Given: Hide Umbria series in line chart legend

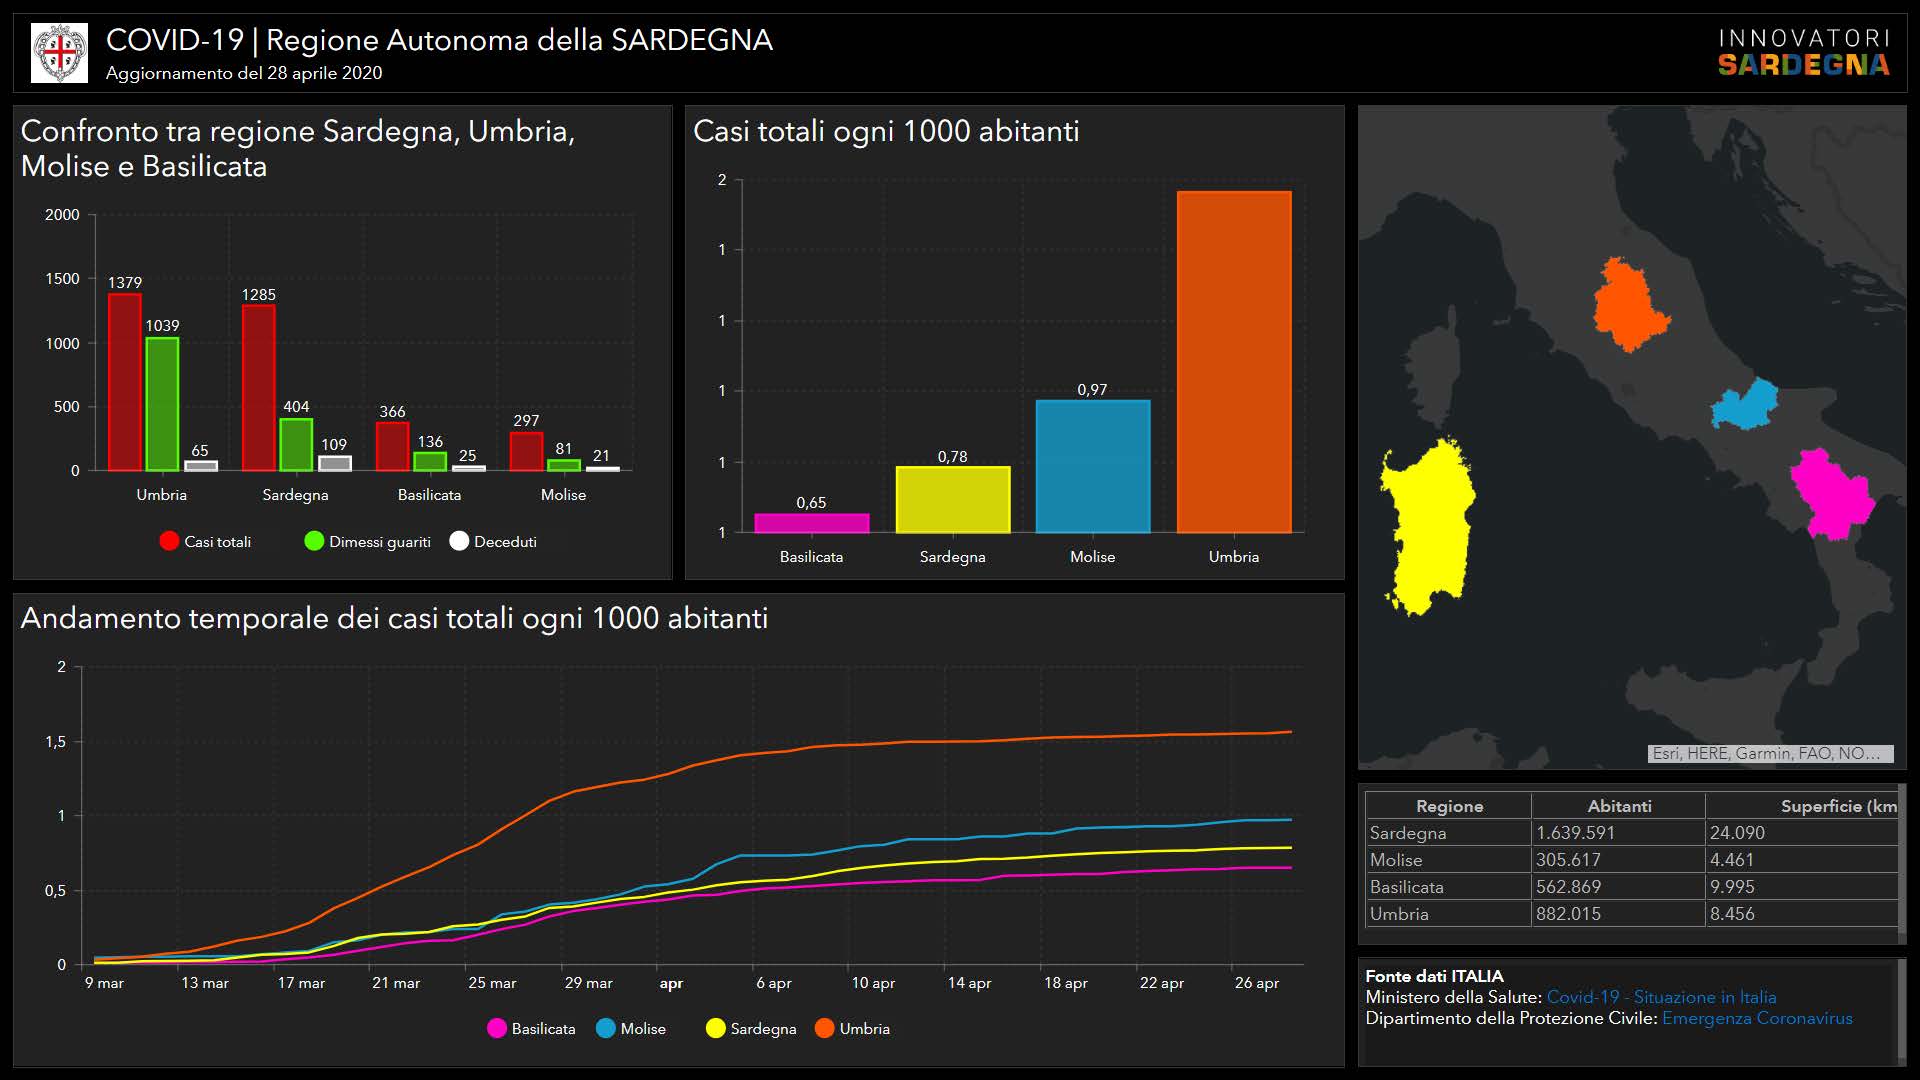Looking at the screenshot, I should 825,1028.
